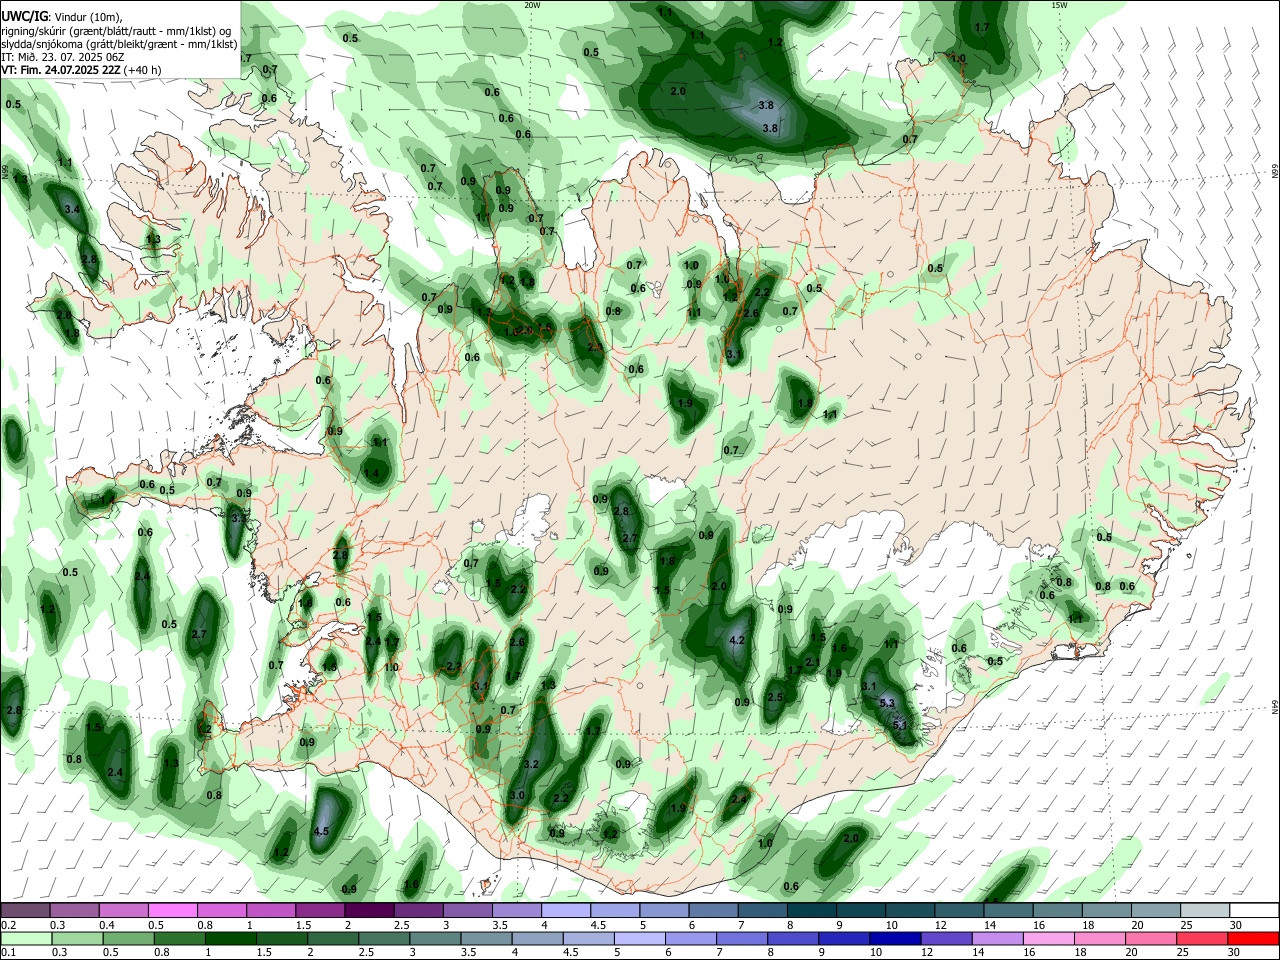
Task: Click the '3.4' precipitation value on the map
Action: point(72,210)
